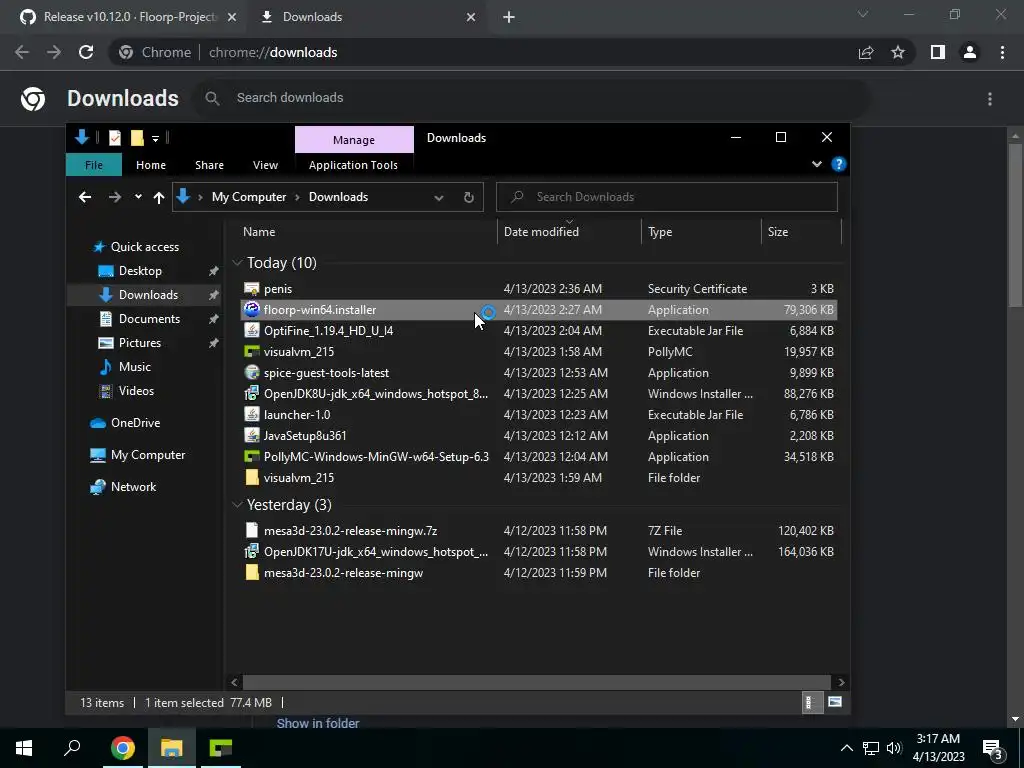The height and width of the screenshot is (768, 1024).
Task: Click the Search Downloads box in Explorer
Action: coord(667,197)
